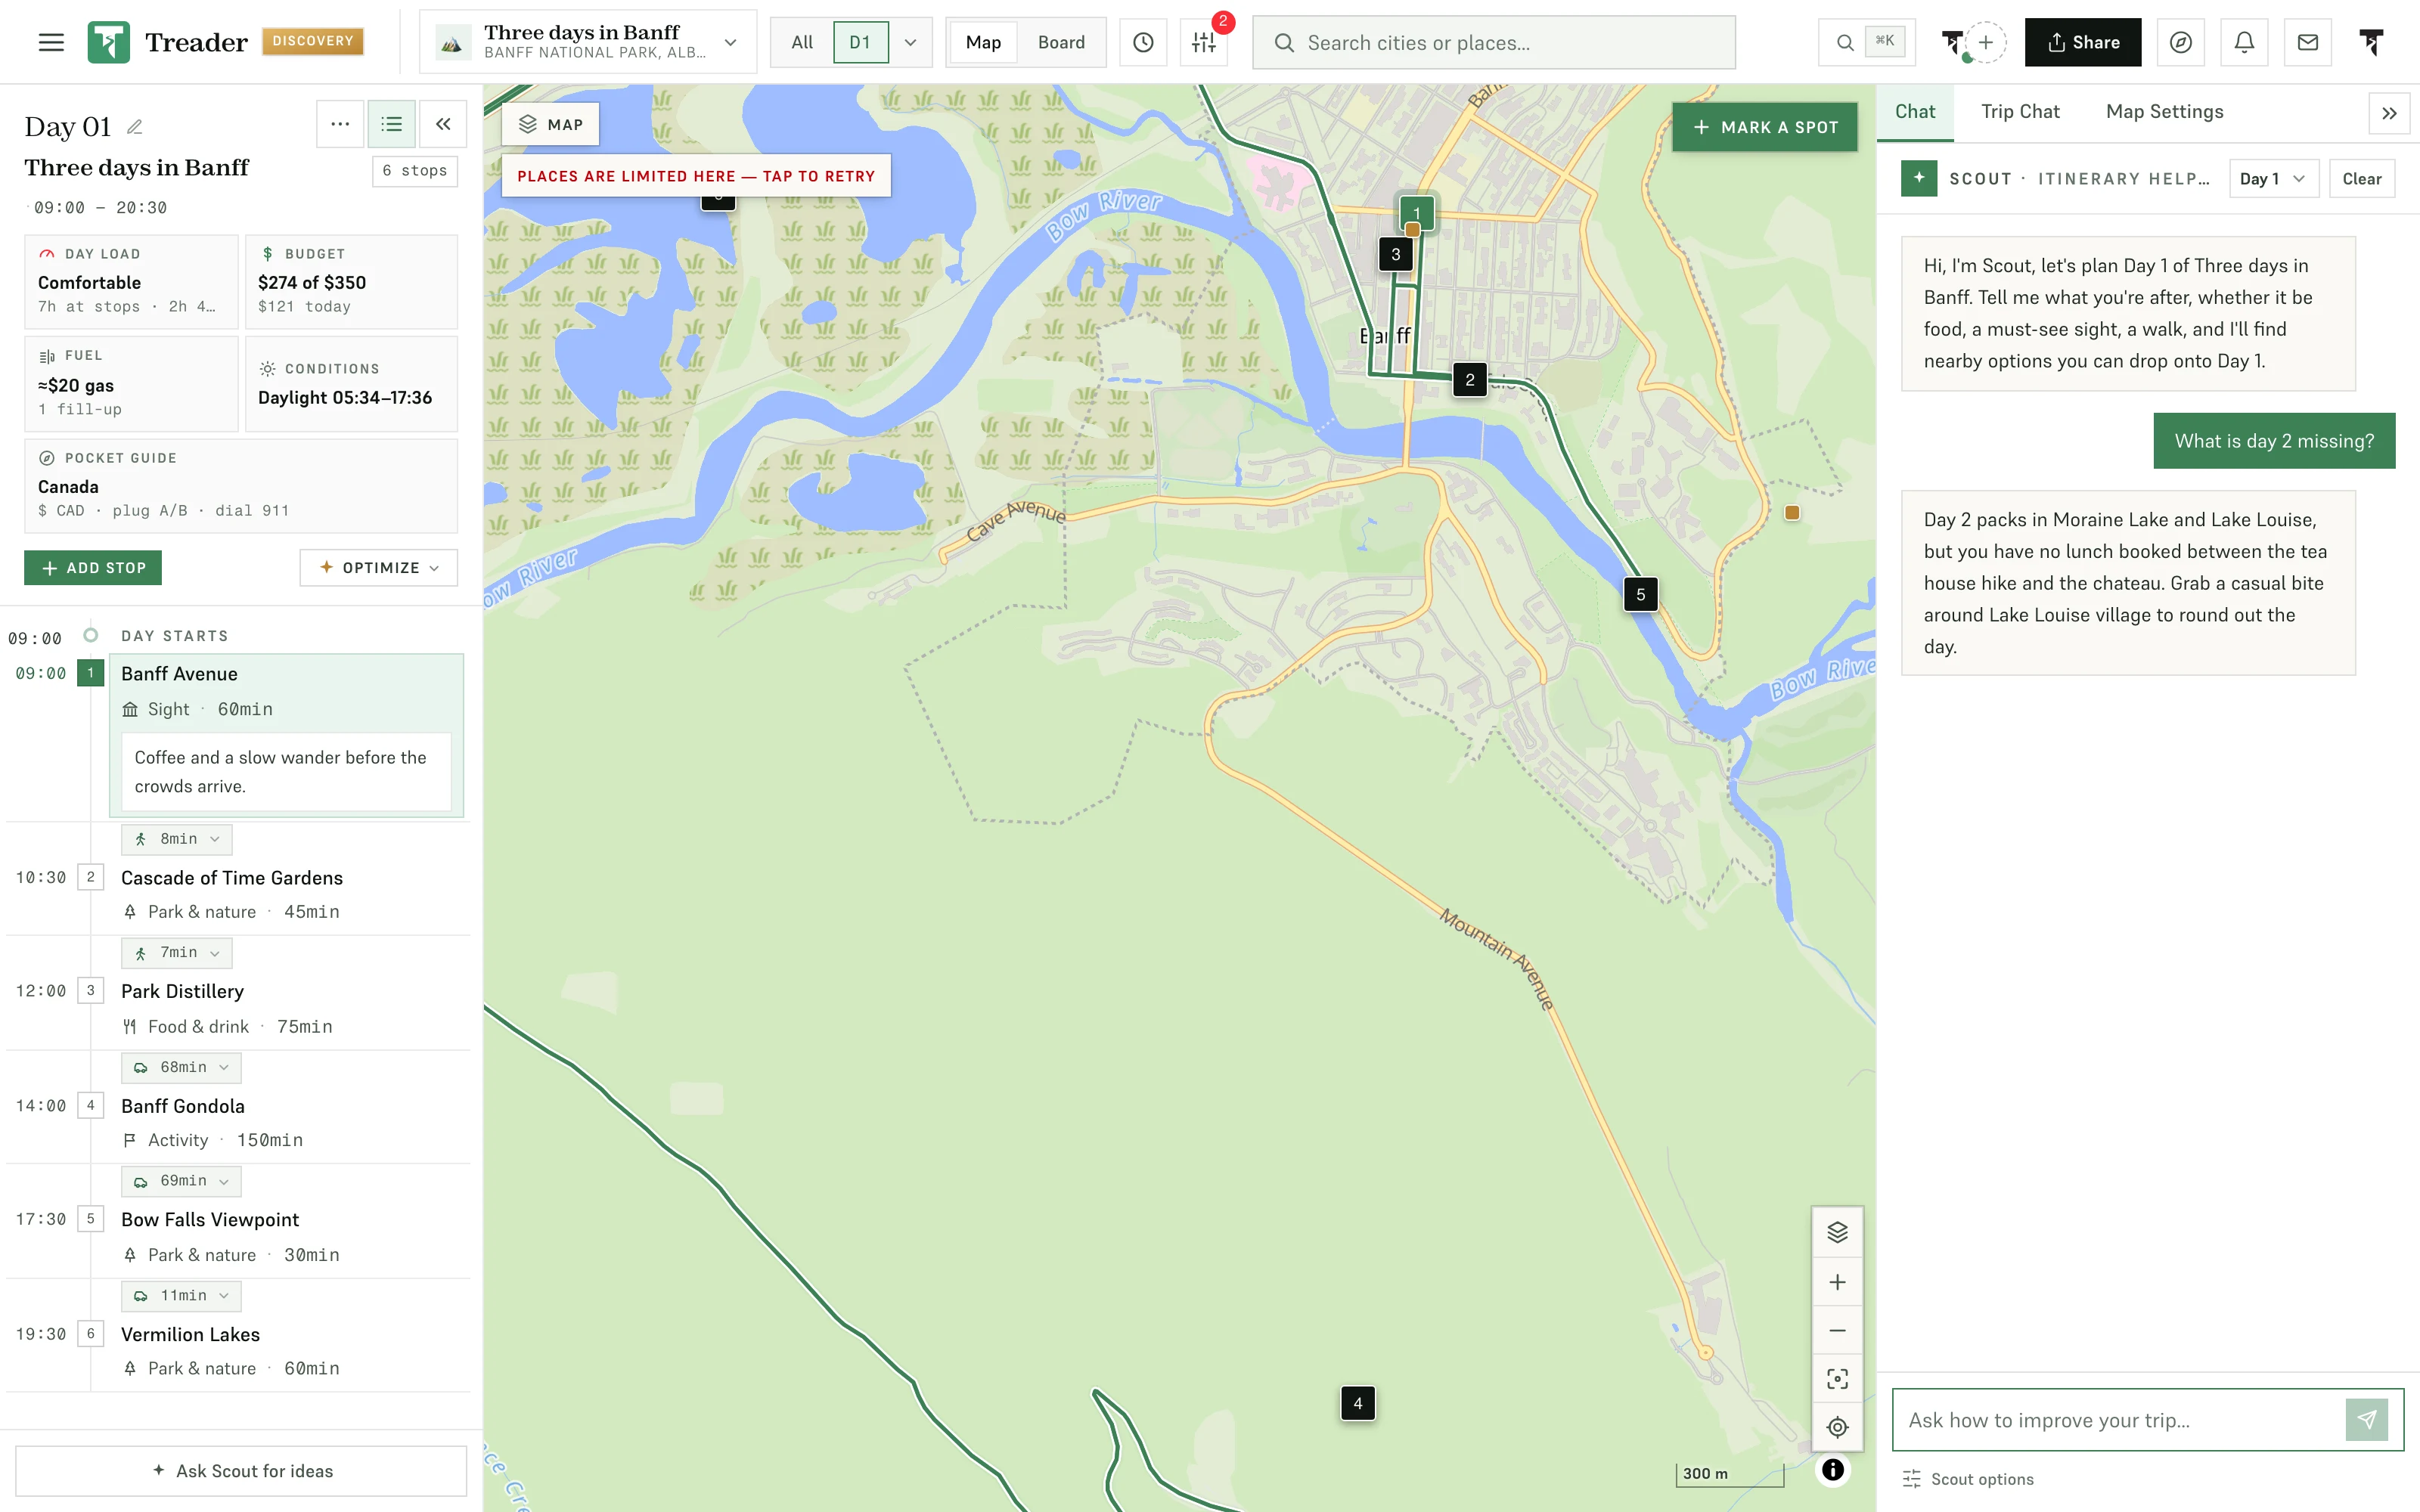Switch to Board view
This screenshot has height=1512, width=2420.
tap(1061, 42)
